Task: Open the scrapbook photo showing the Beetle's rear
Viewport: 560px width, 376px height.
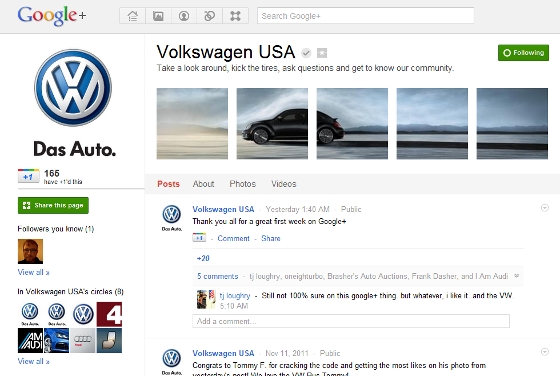Action: pos(352,124)
